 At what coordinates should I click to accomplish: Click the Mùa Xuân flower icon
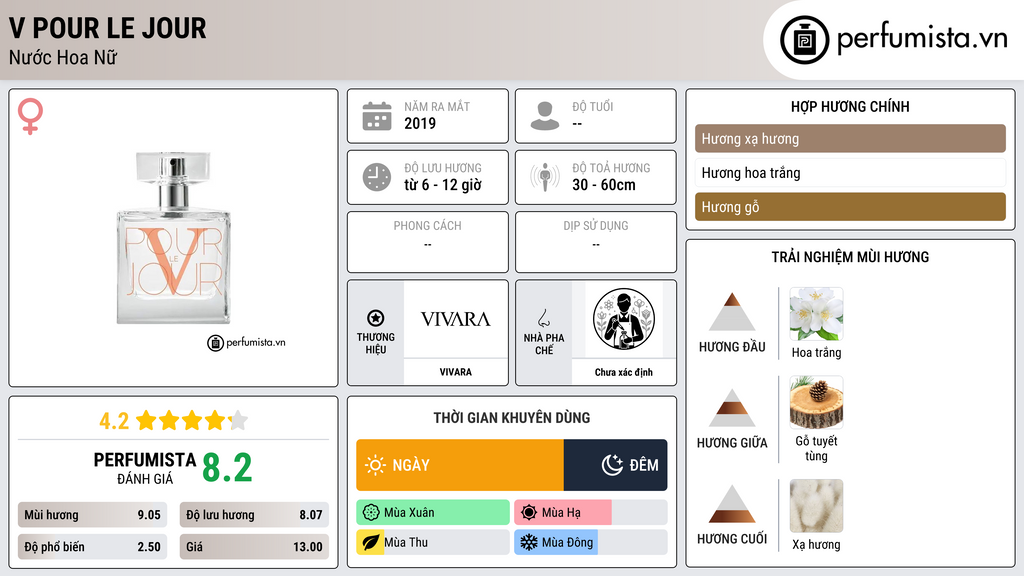(371, 513)
